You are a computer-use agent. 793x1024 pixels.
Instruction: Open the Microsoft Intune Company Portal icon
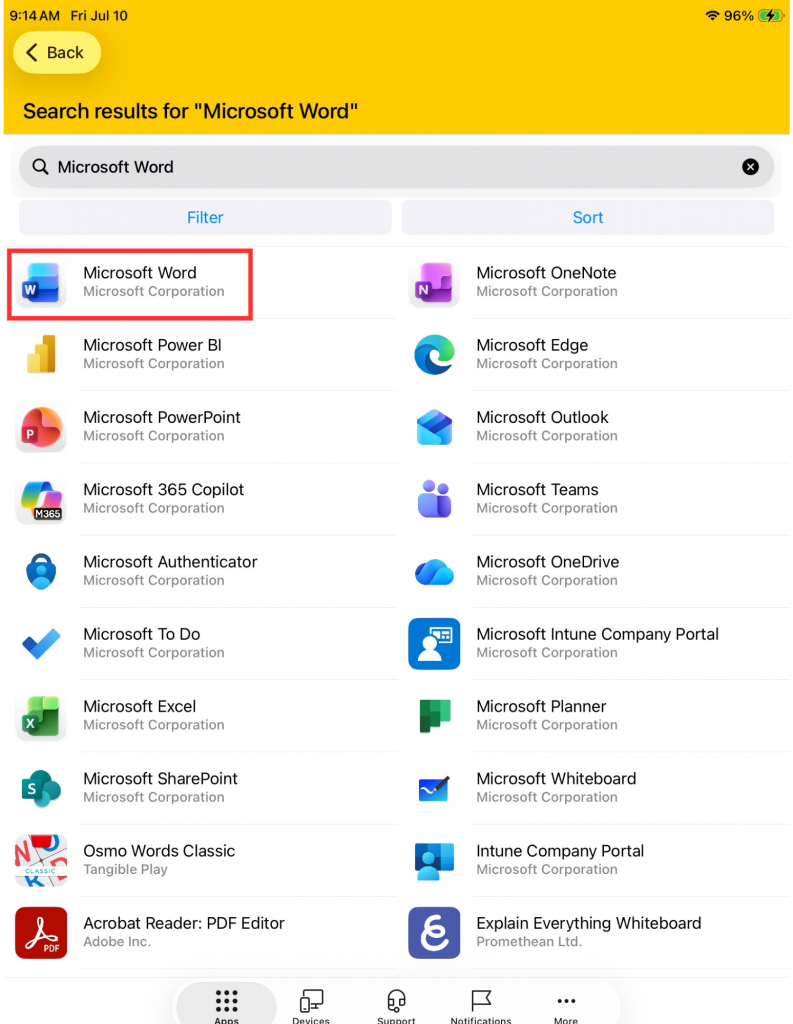434,644
